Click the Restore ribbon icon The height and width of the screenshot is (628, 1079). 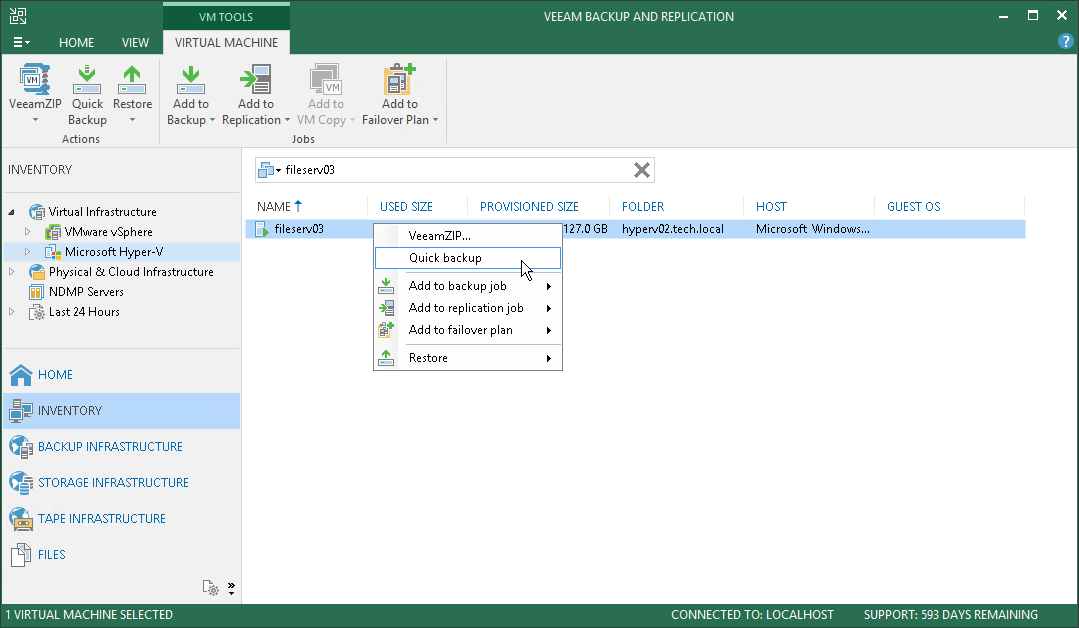[x=132, y=80]
